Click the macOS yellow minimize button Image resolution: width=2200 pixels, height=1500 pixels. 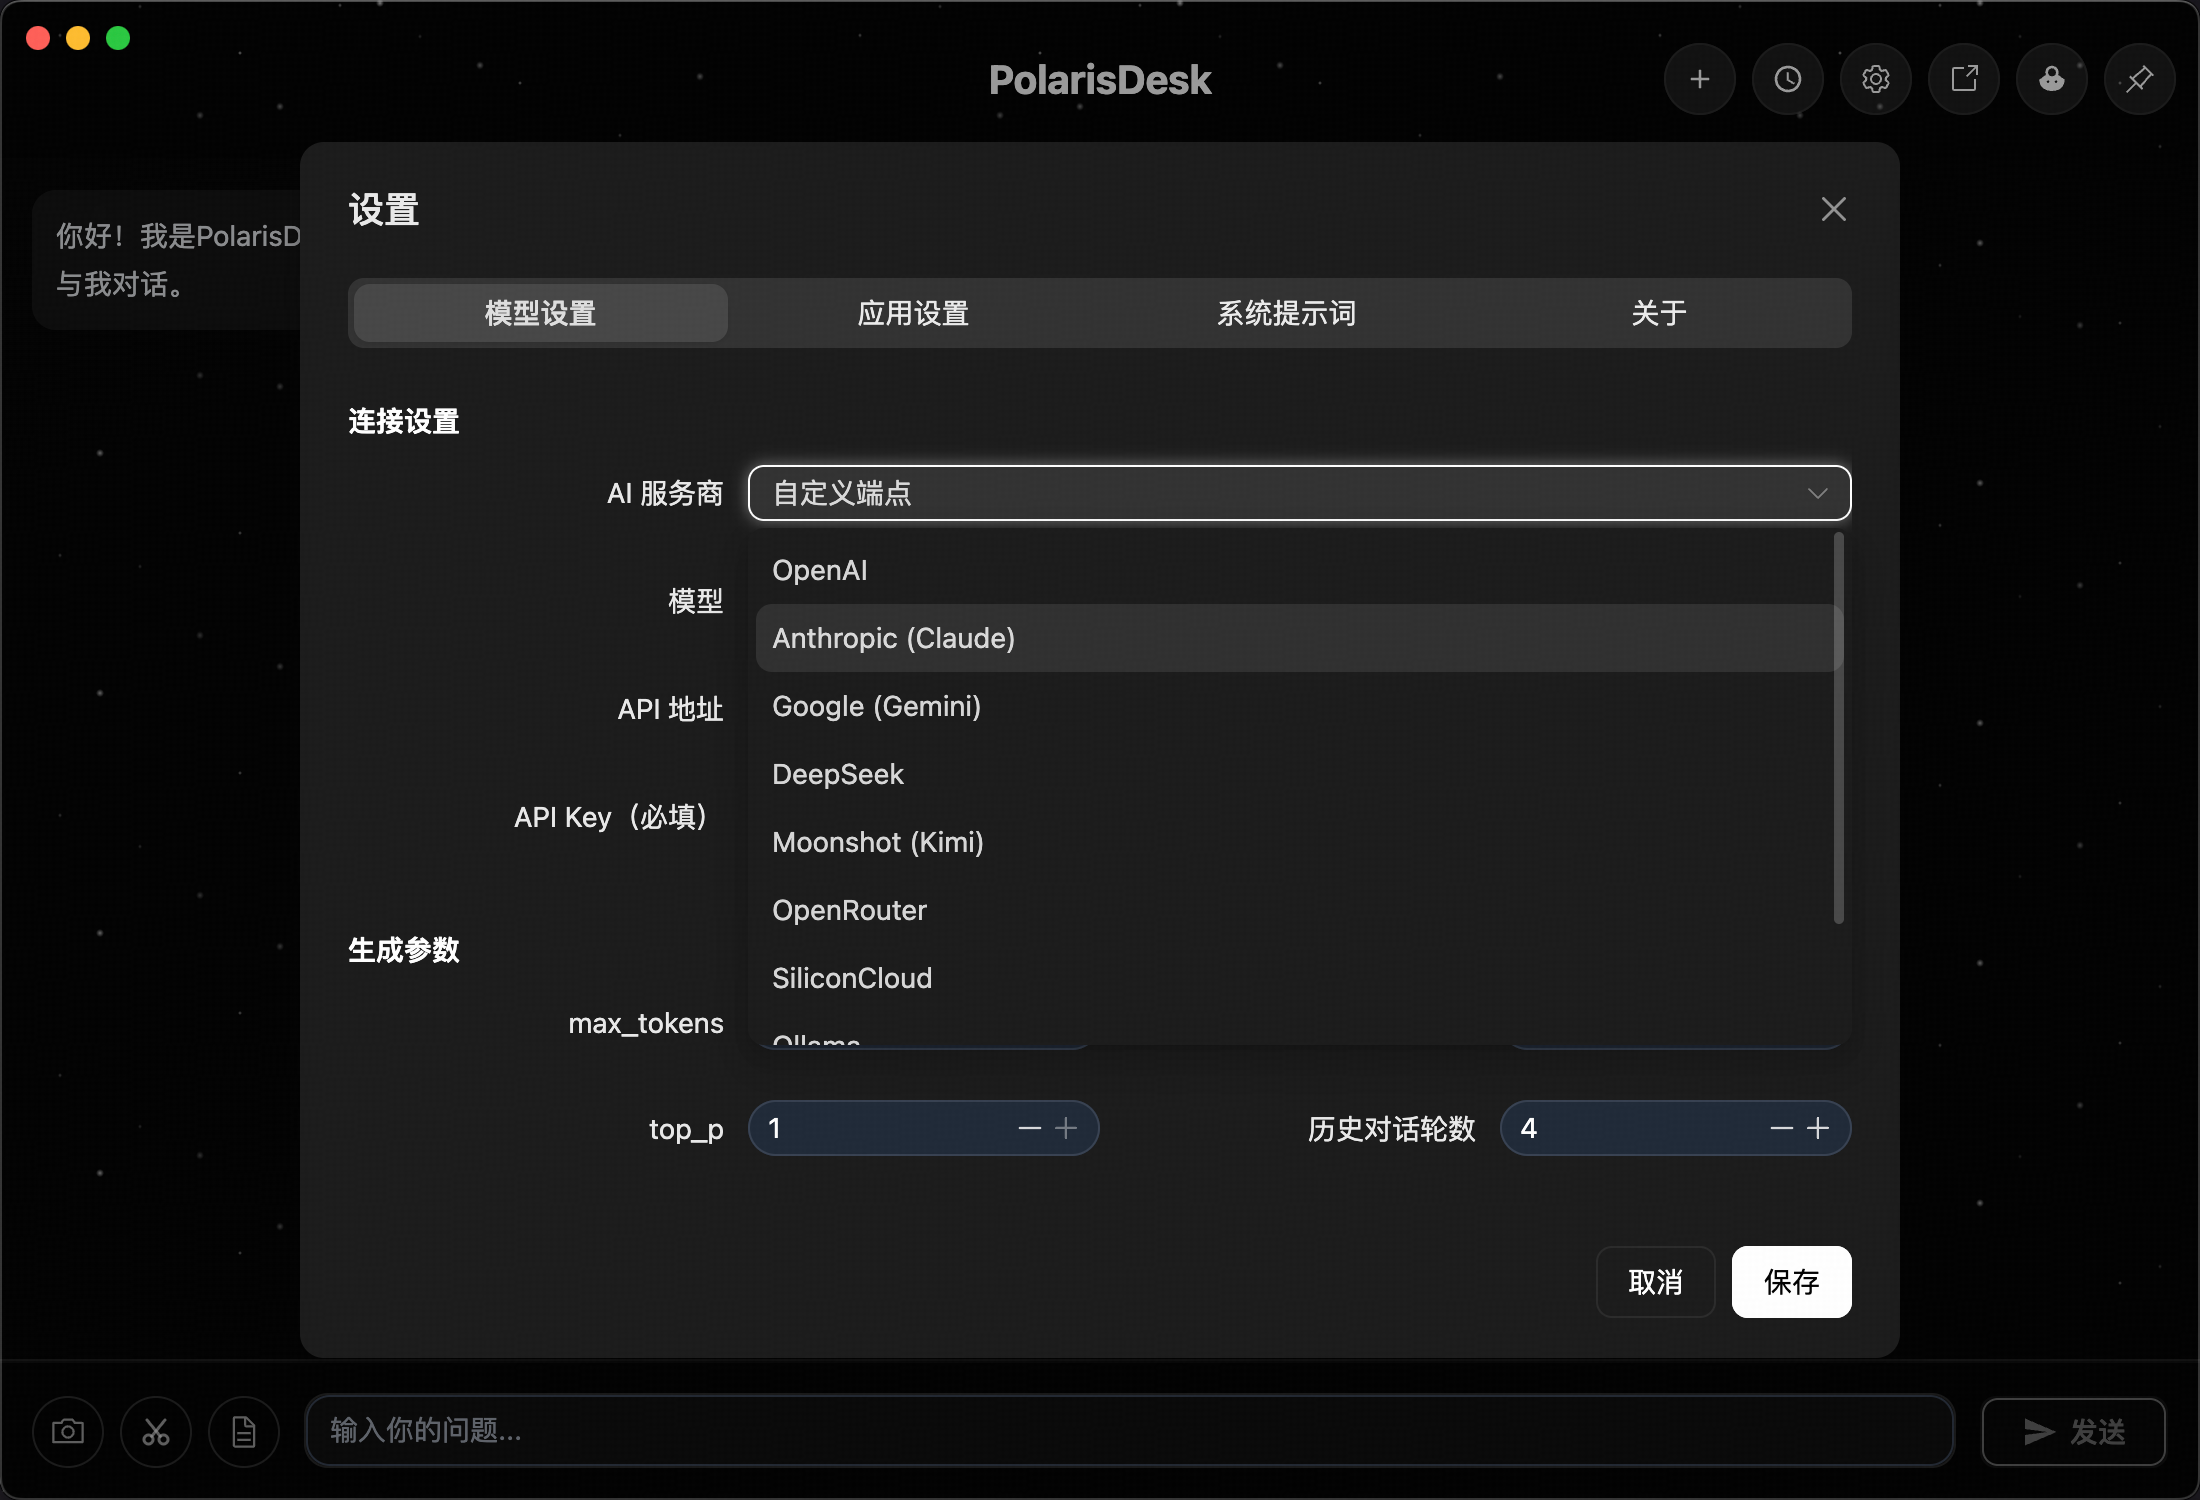(78, 38)
